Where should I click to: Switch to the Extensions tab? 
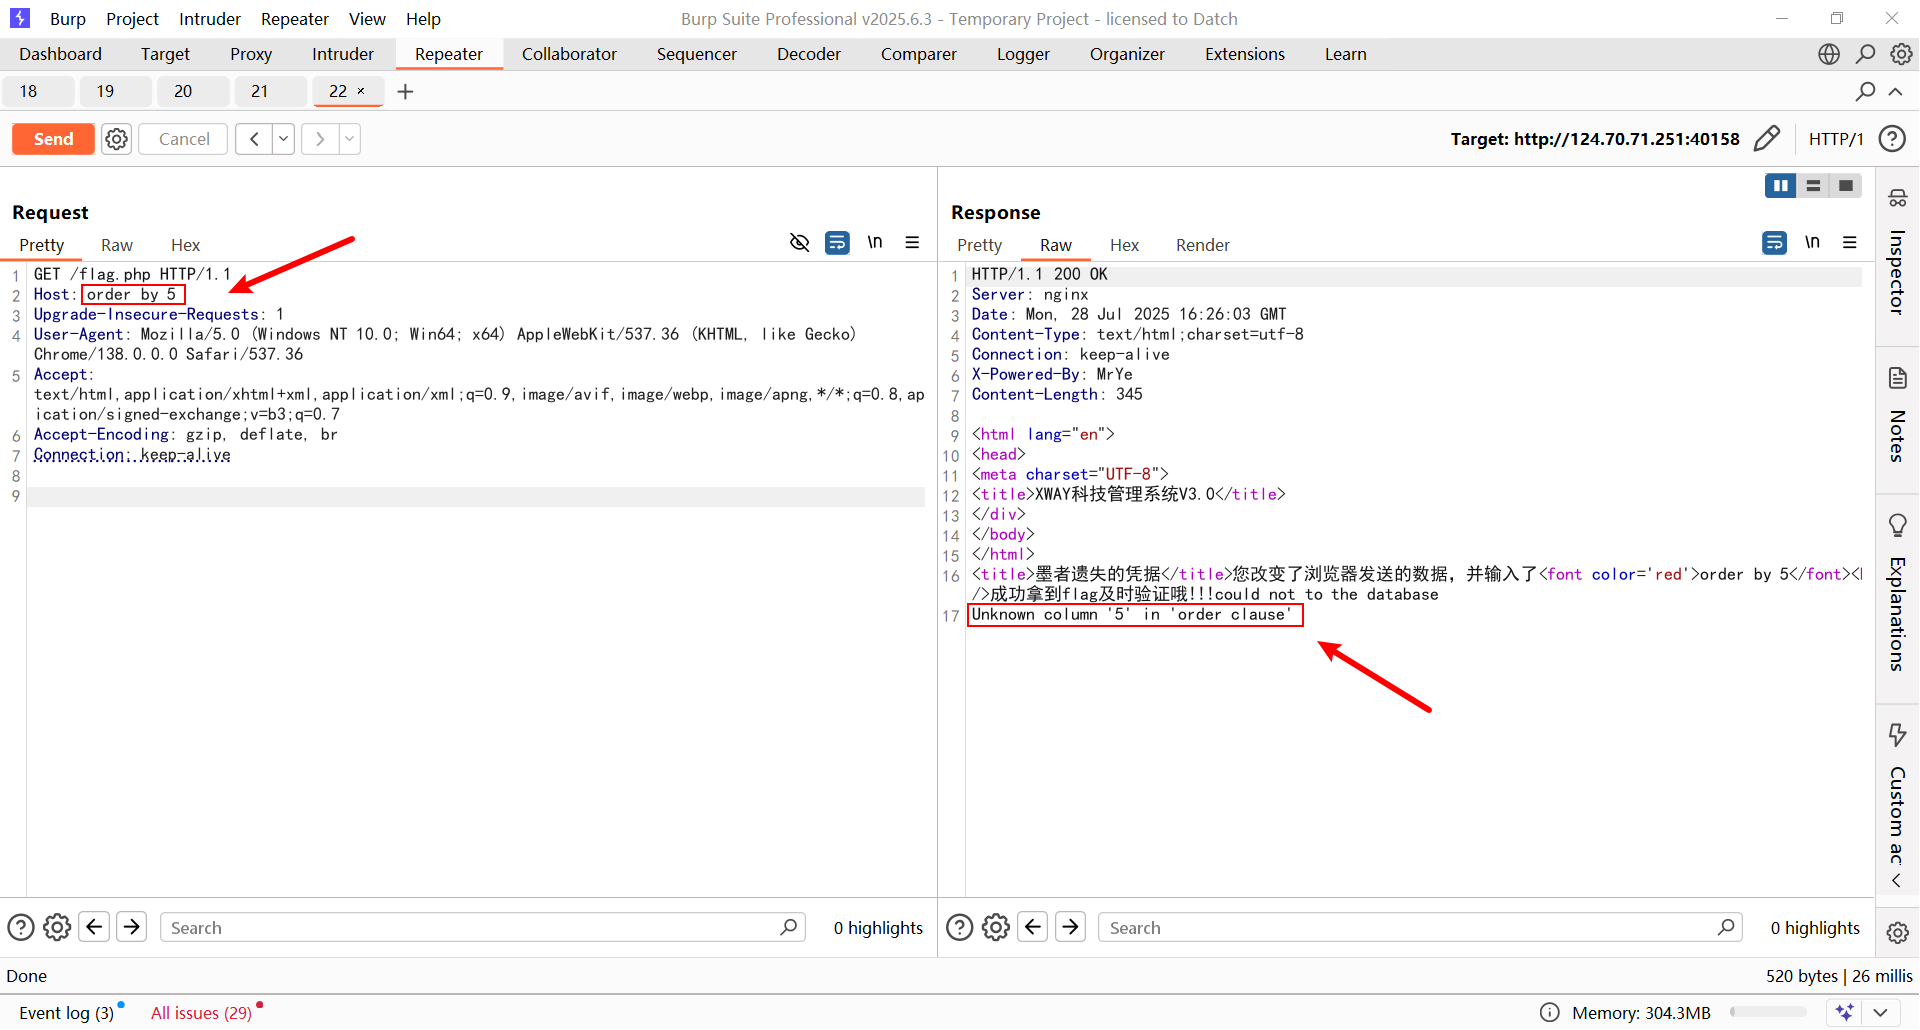(1245, 54)
